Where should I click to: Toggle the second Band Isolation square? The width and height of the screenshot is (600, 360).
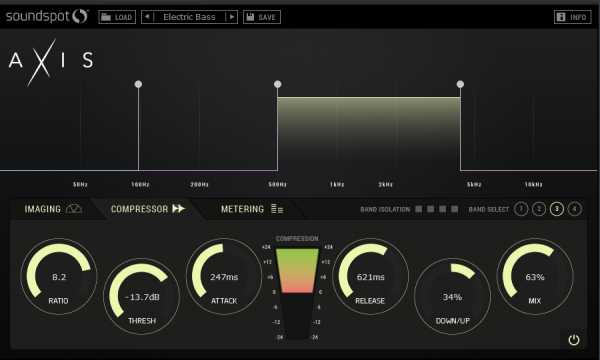click(431, 209)
